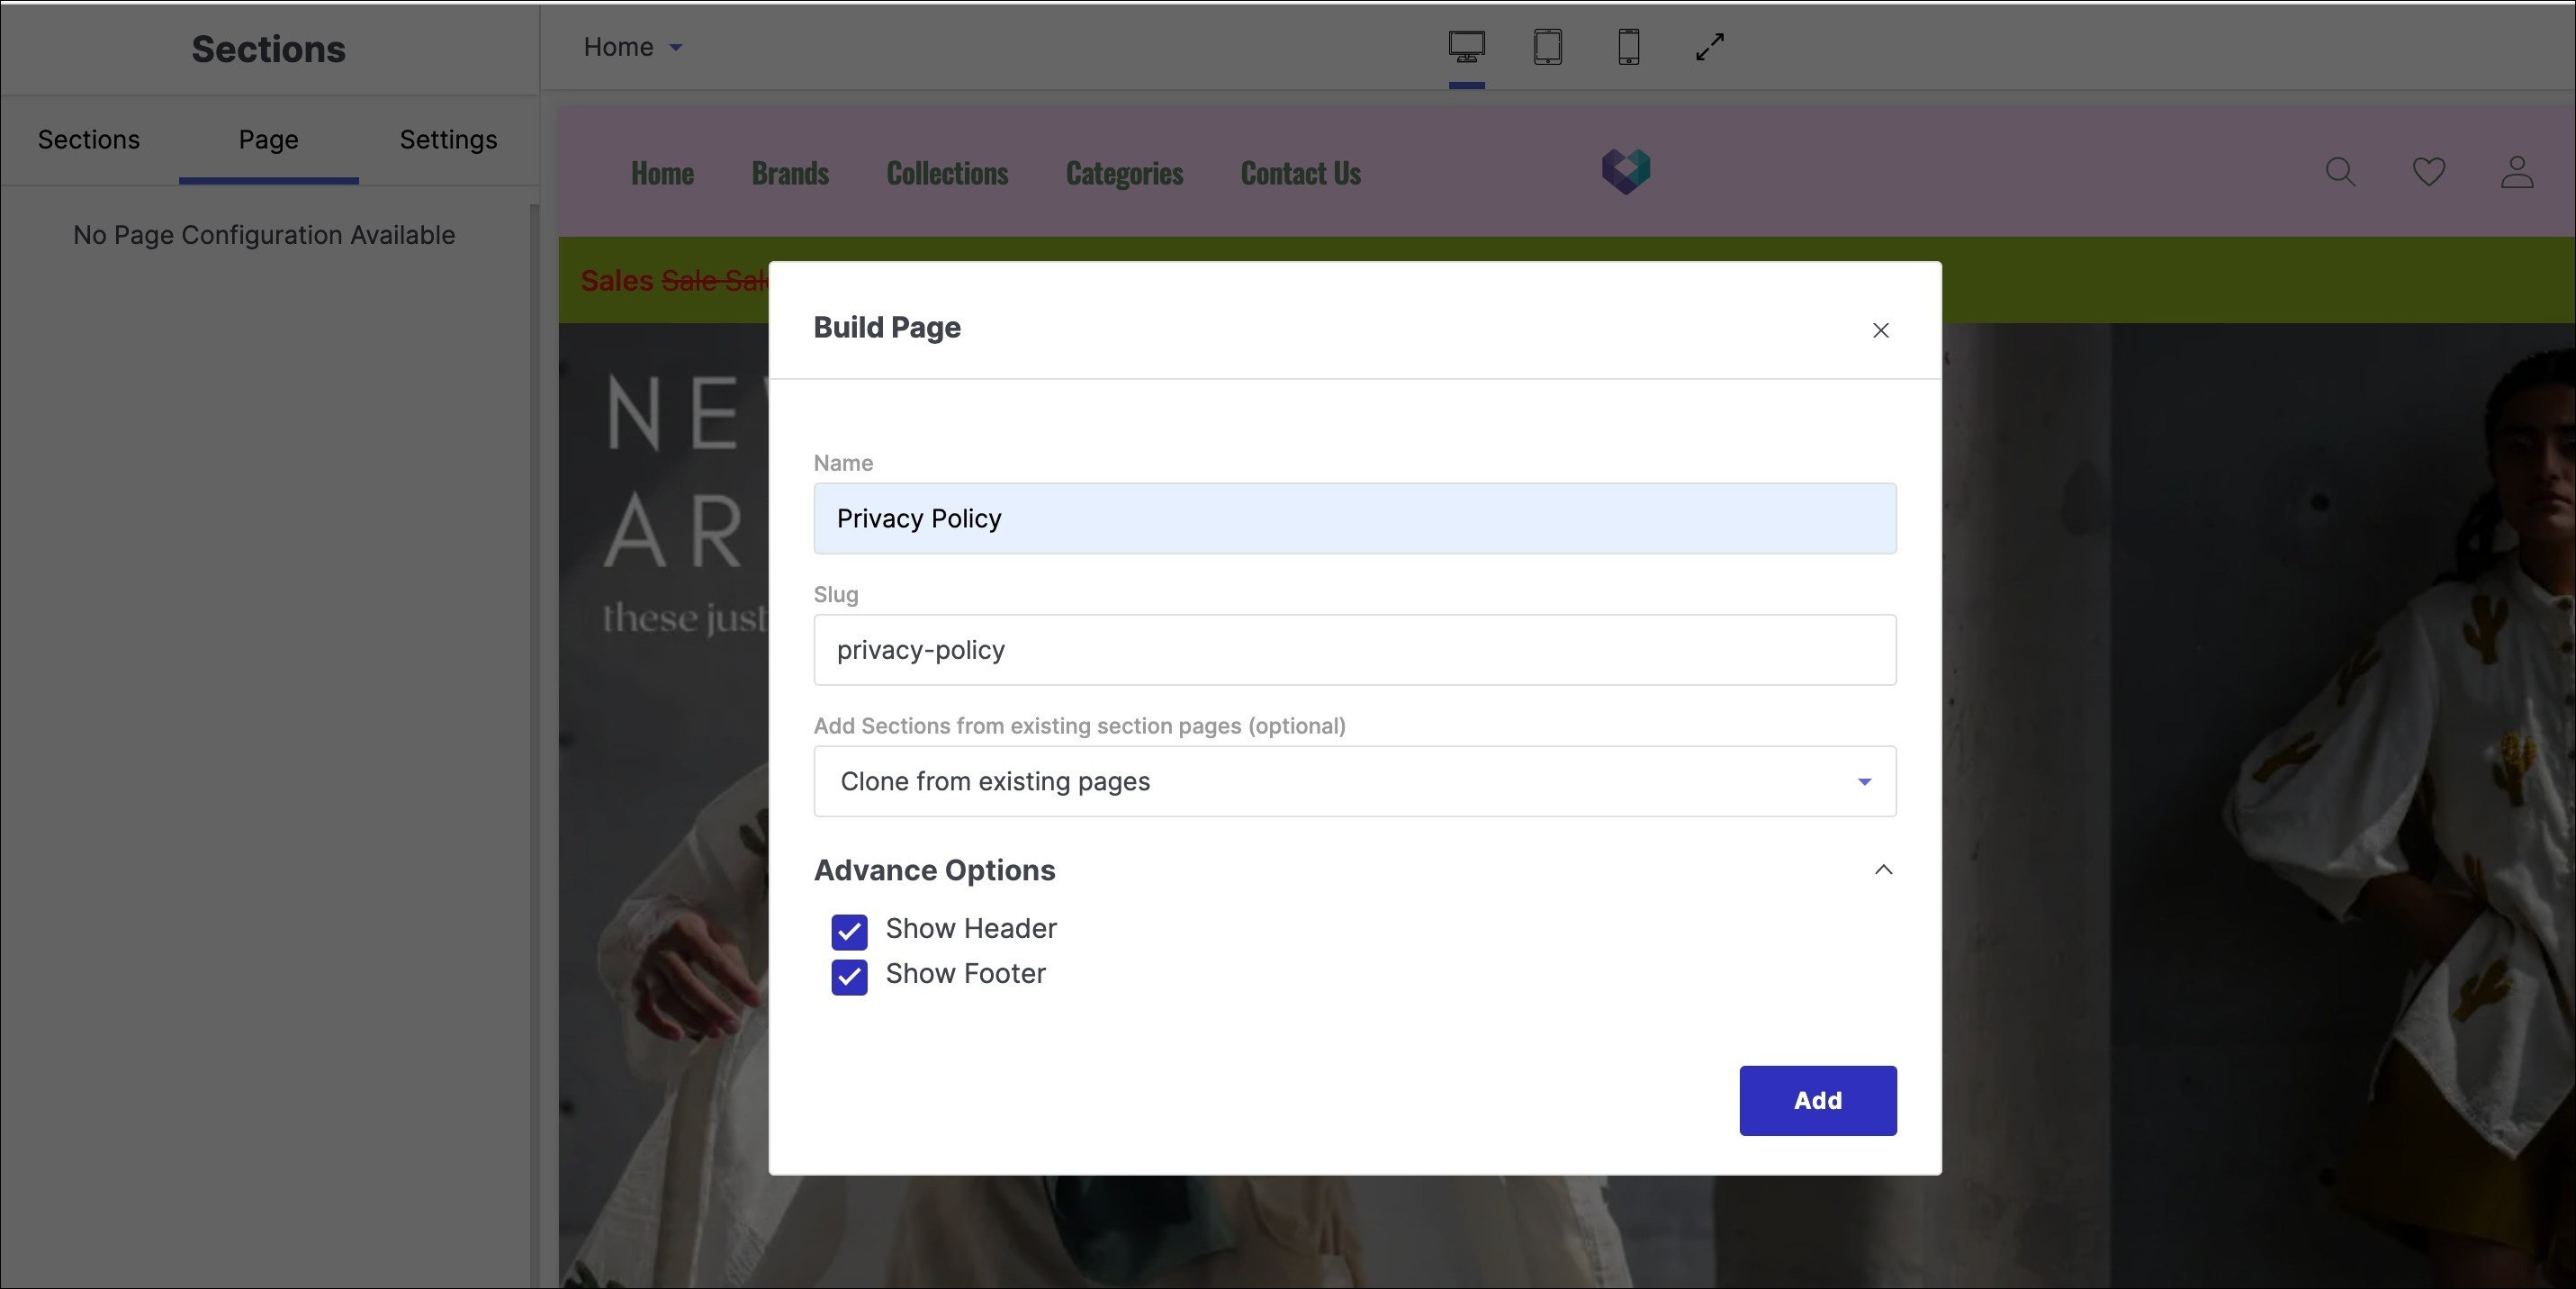Open the Clone from existing pages dropdown

pos(1354,781)
